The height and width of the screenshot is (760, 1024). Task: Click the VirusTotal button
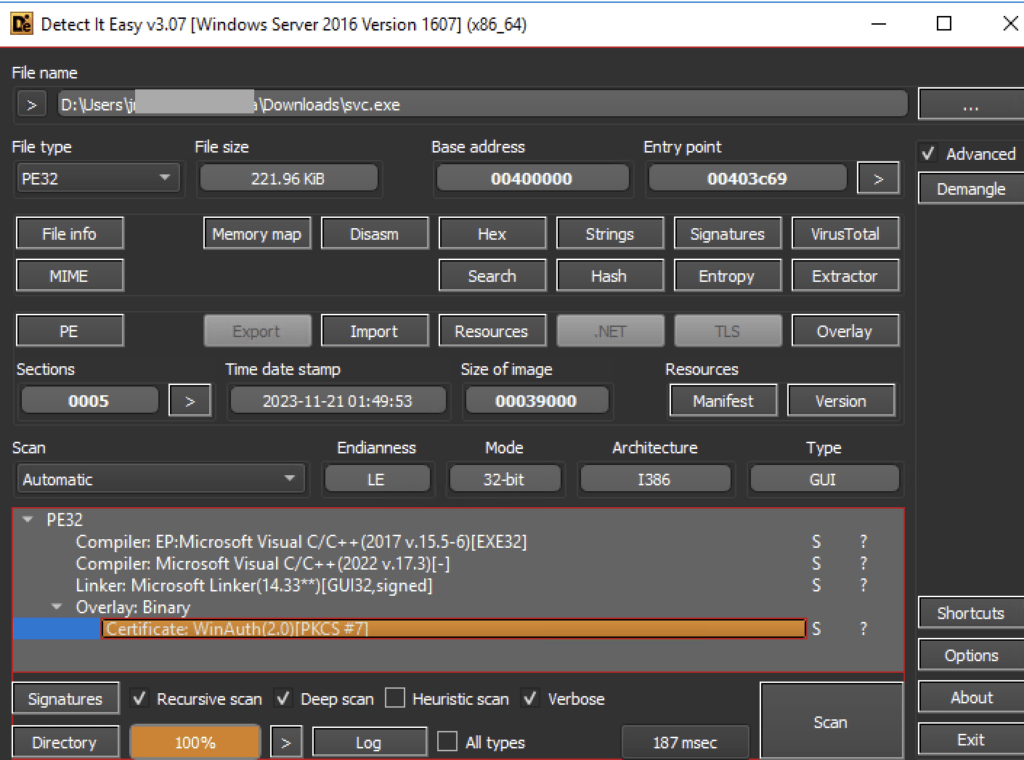[x=845, y=234]
